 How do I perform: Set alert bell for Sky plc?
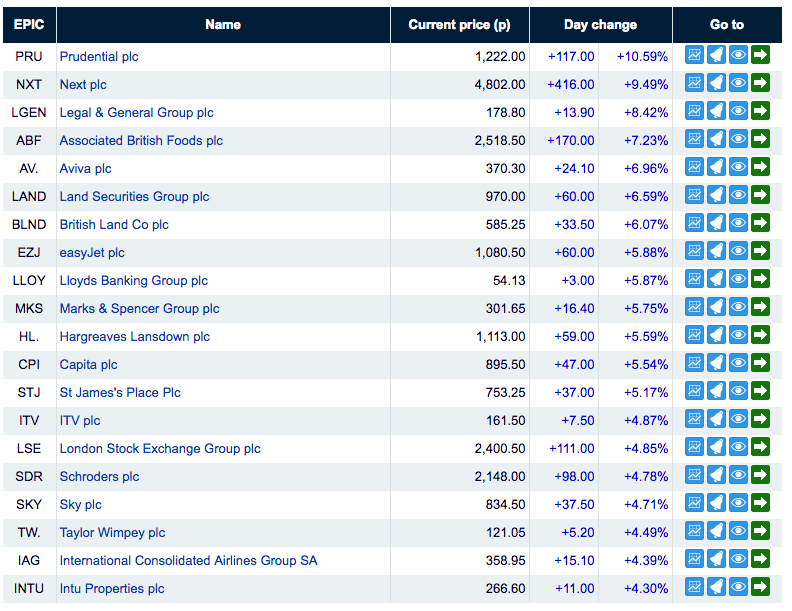716,503
